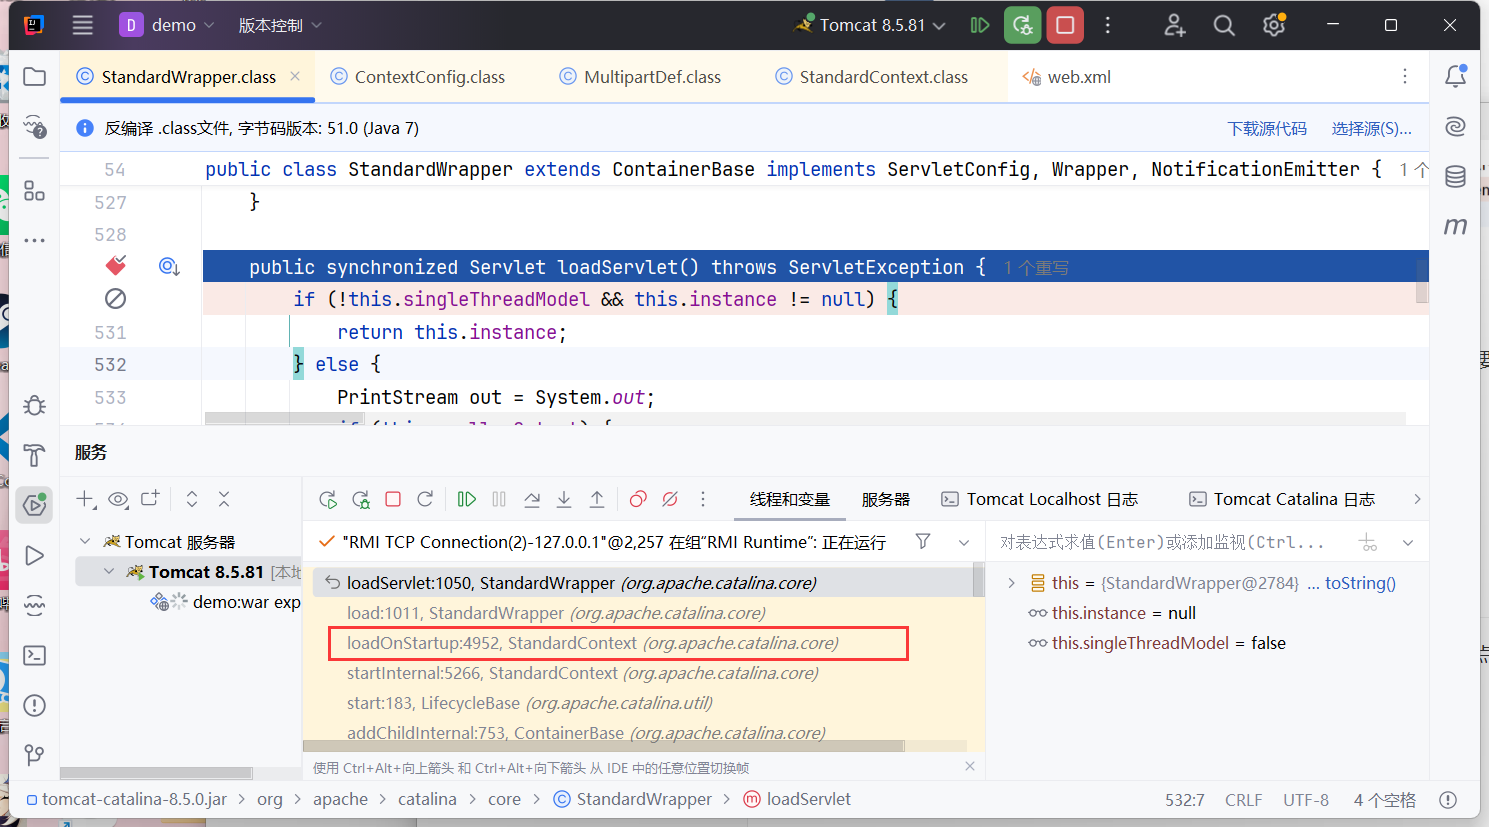Toggle Mute Breakpoints in debug toolbar
The height and width of the screenshot is (827, 1489).
(x=670, y=499)
